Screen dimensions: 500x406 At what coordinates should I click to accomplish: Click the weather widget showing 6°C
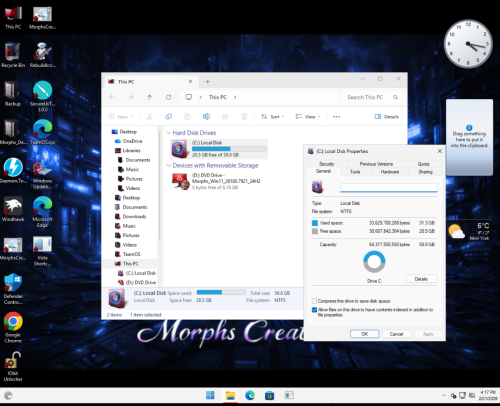(x=469, y=231)
